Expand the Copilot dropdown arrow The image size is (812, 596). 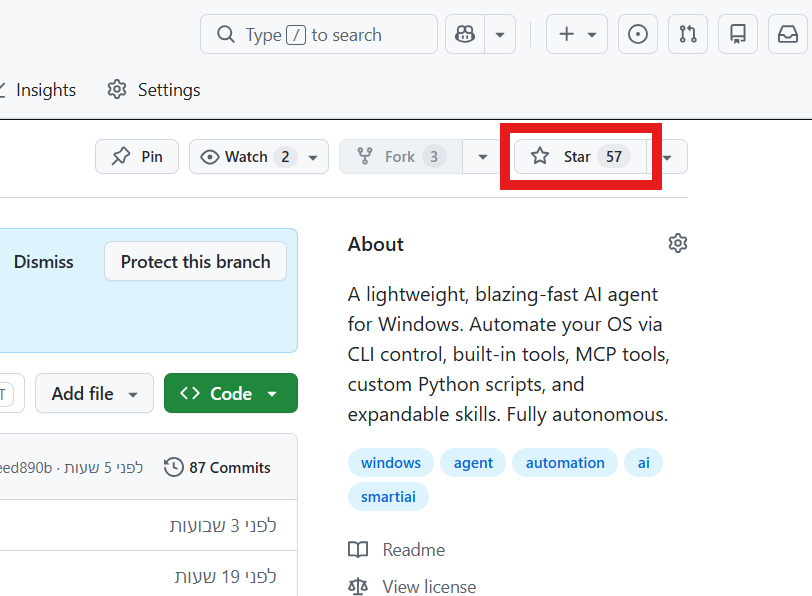click(500, 34)
